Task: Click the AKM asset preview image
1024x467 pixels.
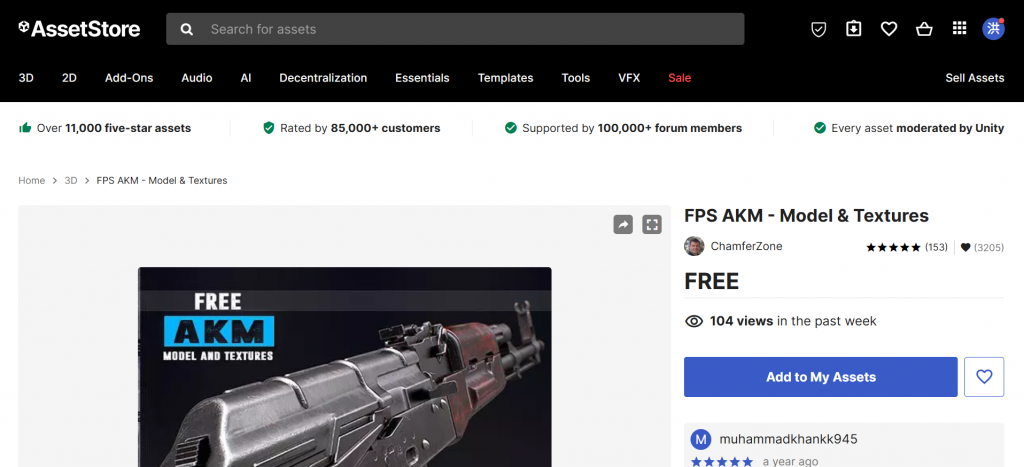Action: tap(345, 367)
